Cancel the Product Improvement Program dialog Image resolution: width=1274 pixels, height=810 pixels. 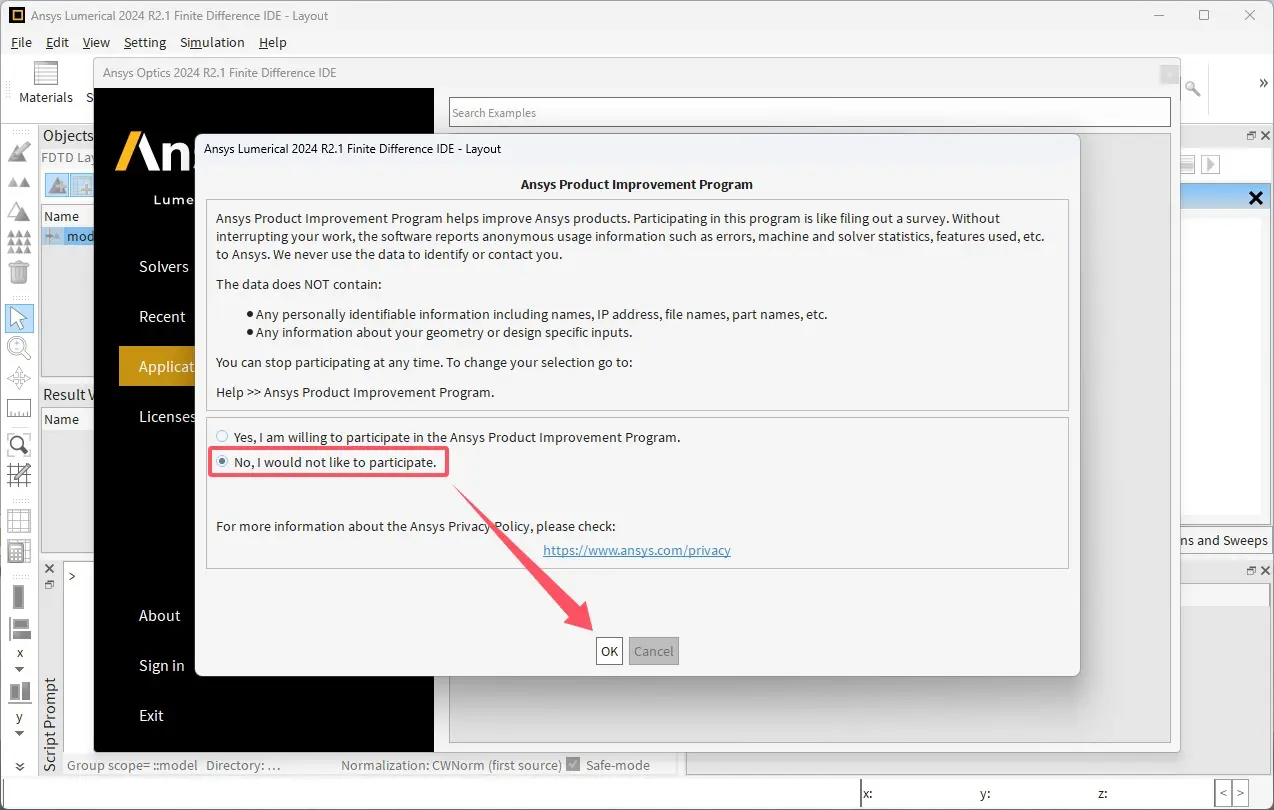653,651
